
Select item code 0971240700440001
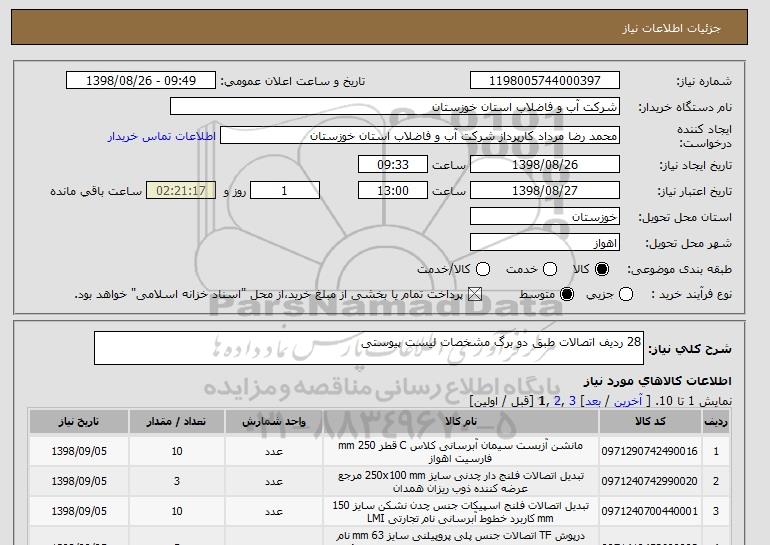click(x=649, y=511)
